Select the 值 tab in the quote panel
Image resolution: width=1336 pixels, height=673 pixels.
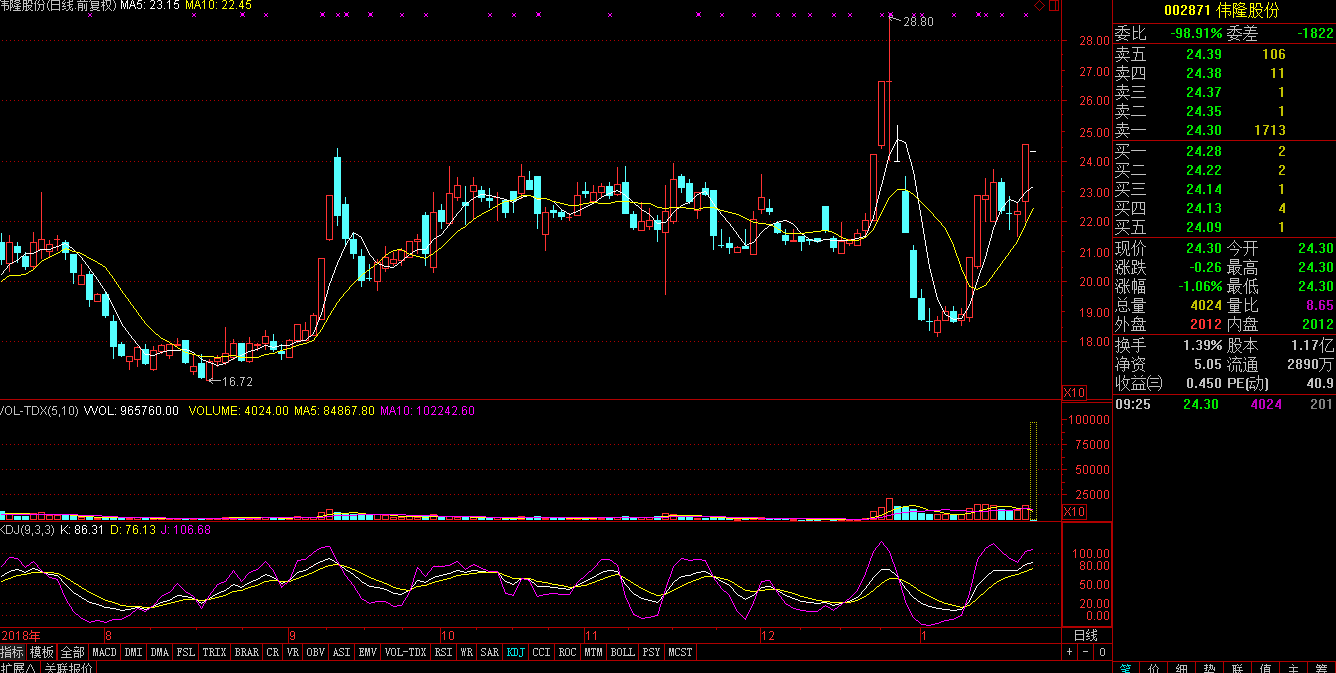point(1265,667)
